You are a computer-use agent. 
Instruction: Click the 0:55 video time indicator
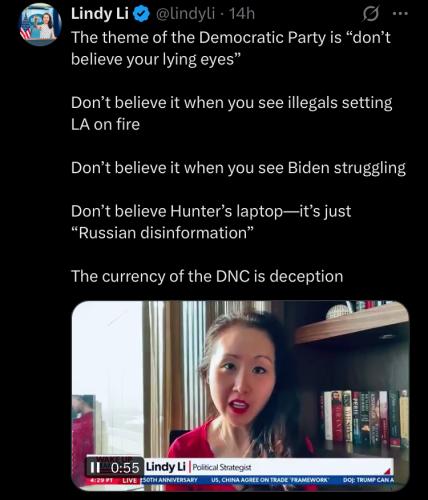tap(125, 468)
